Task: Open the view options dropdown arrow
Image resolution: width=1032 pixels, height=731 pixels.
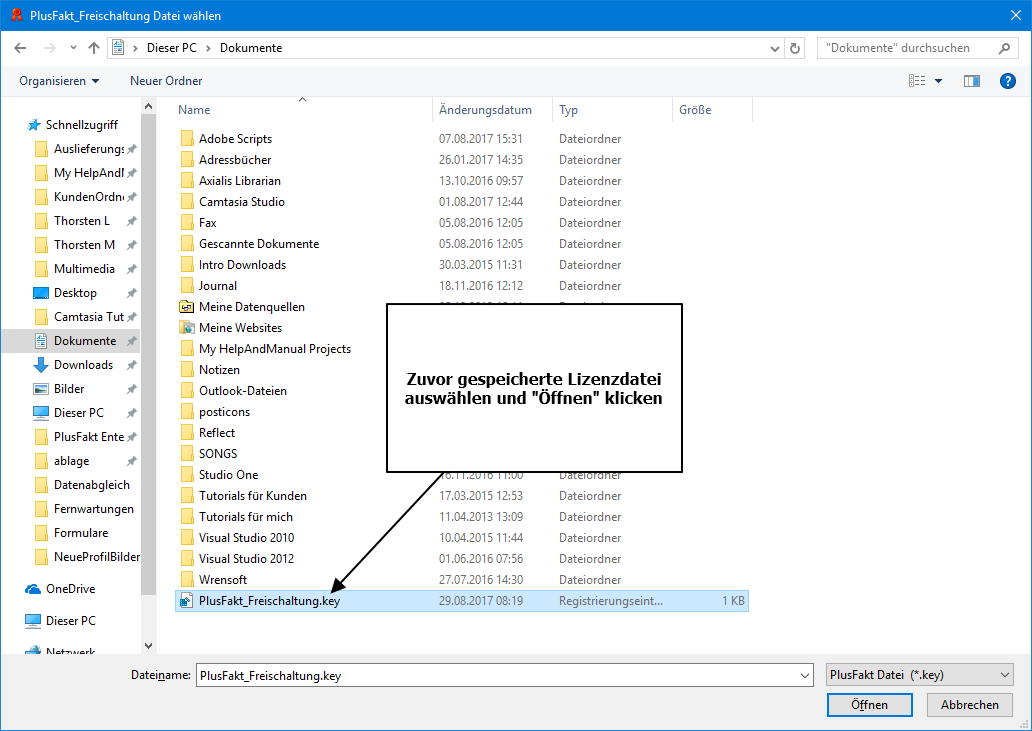Action: click(939, 81)
